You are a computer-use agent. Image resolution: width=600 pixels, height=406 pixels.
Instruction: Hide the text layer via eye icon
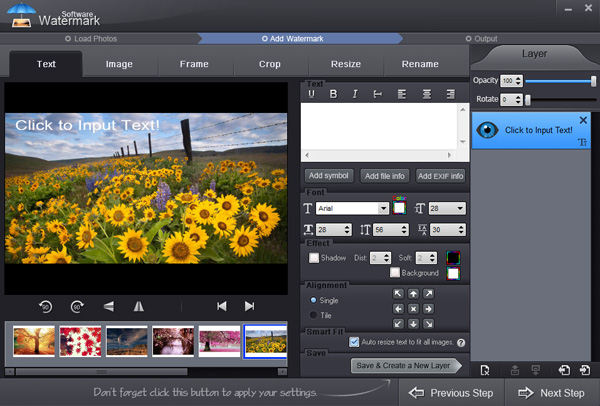(x=489, y=130)
